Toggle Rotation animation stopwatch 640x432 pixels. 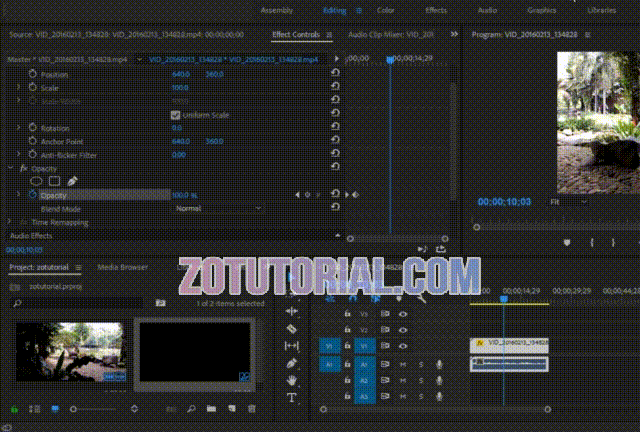[33, 127]
